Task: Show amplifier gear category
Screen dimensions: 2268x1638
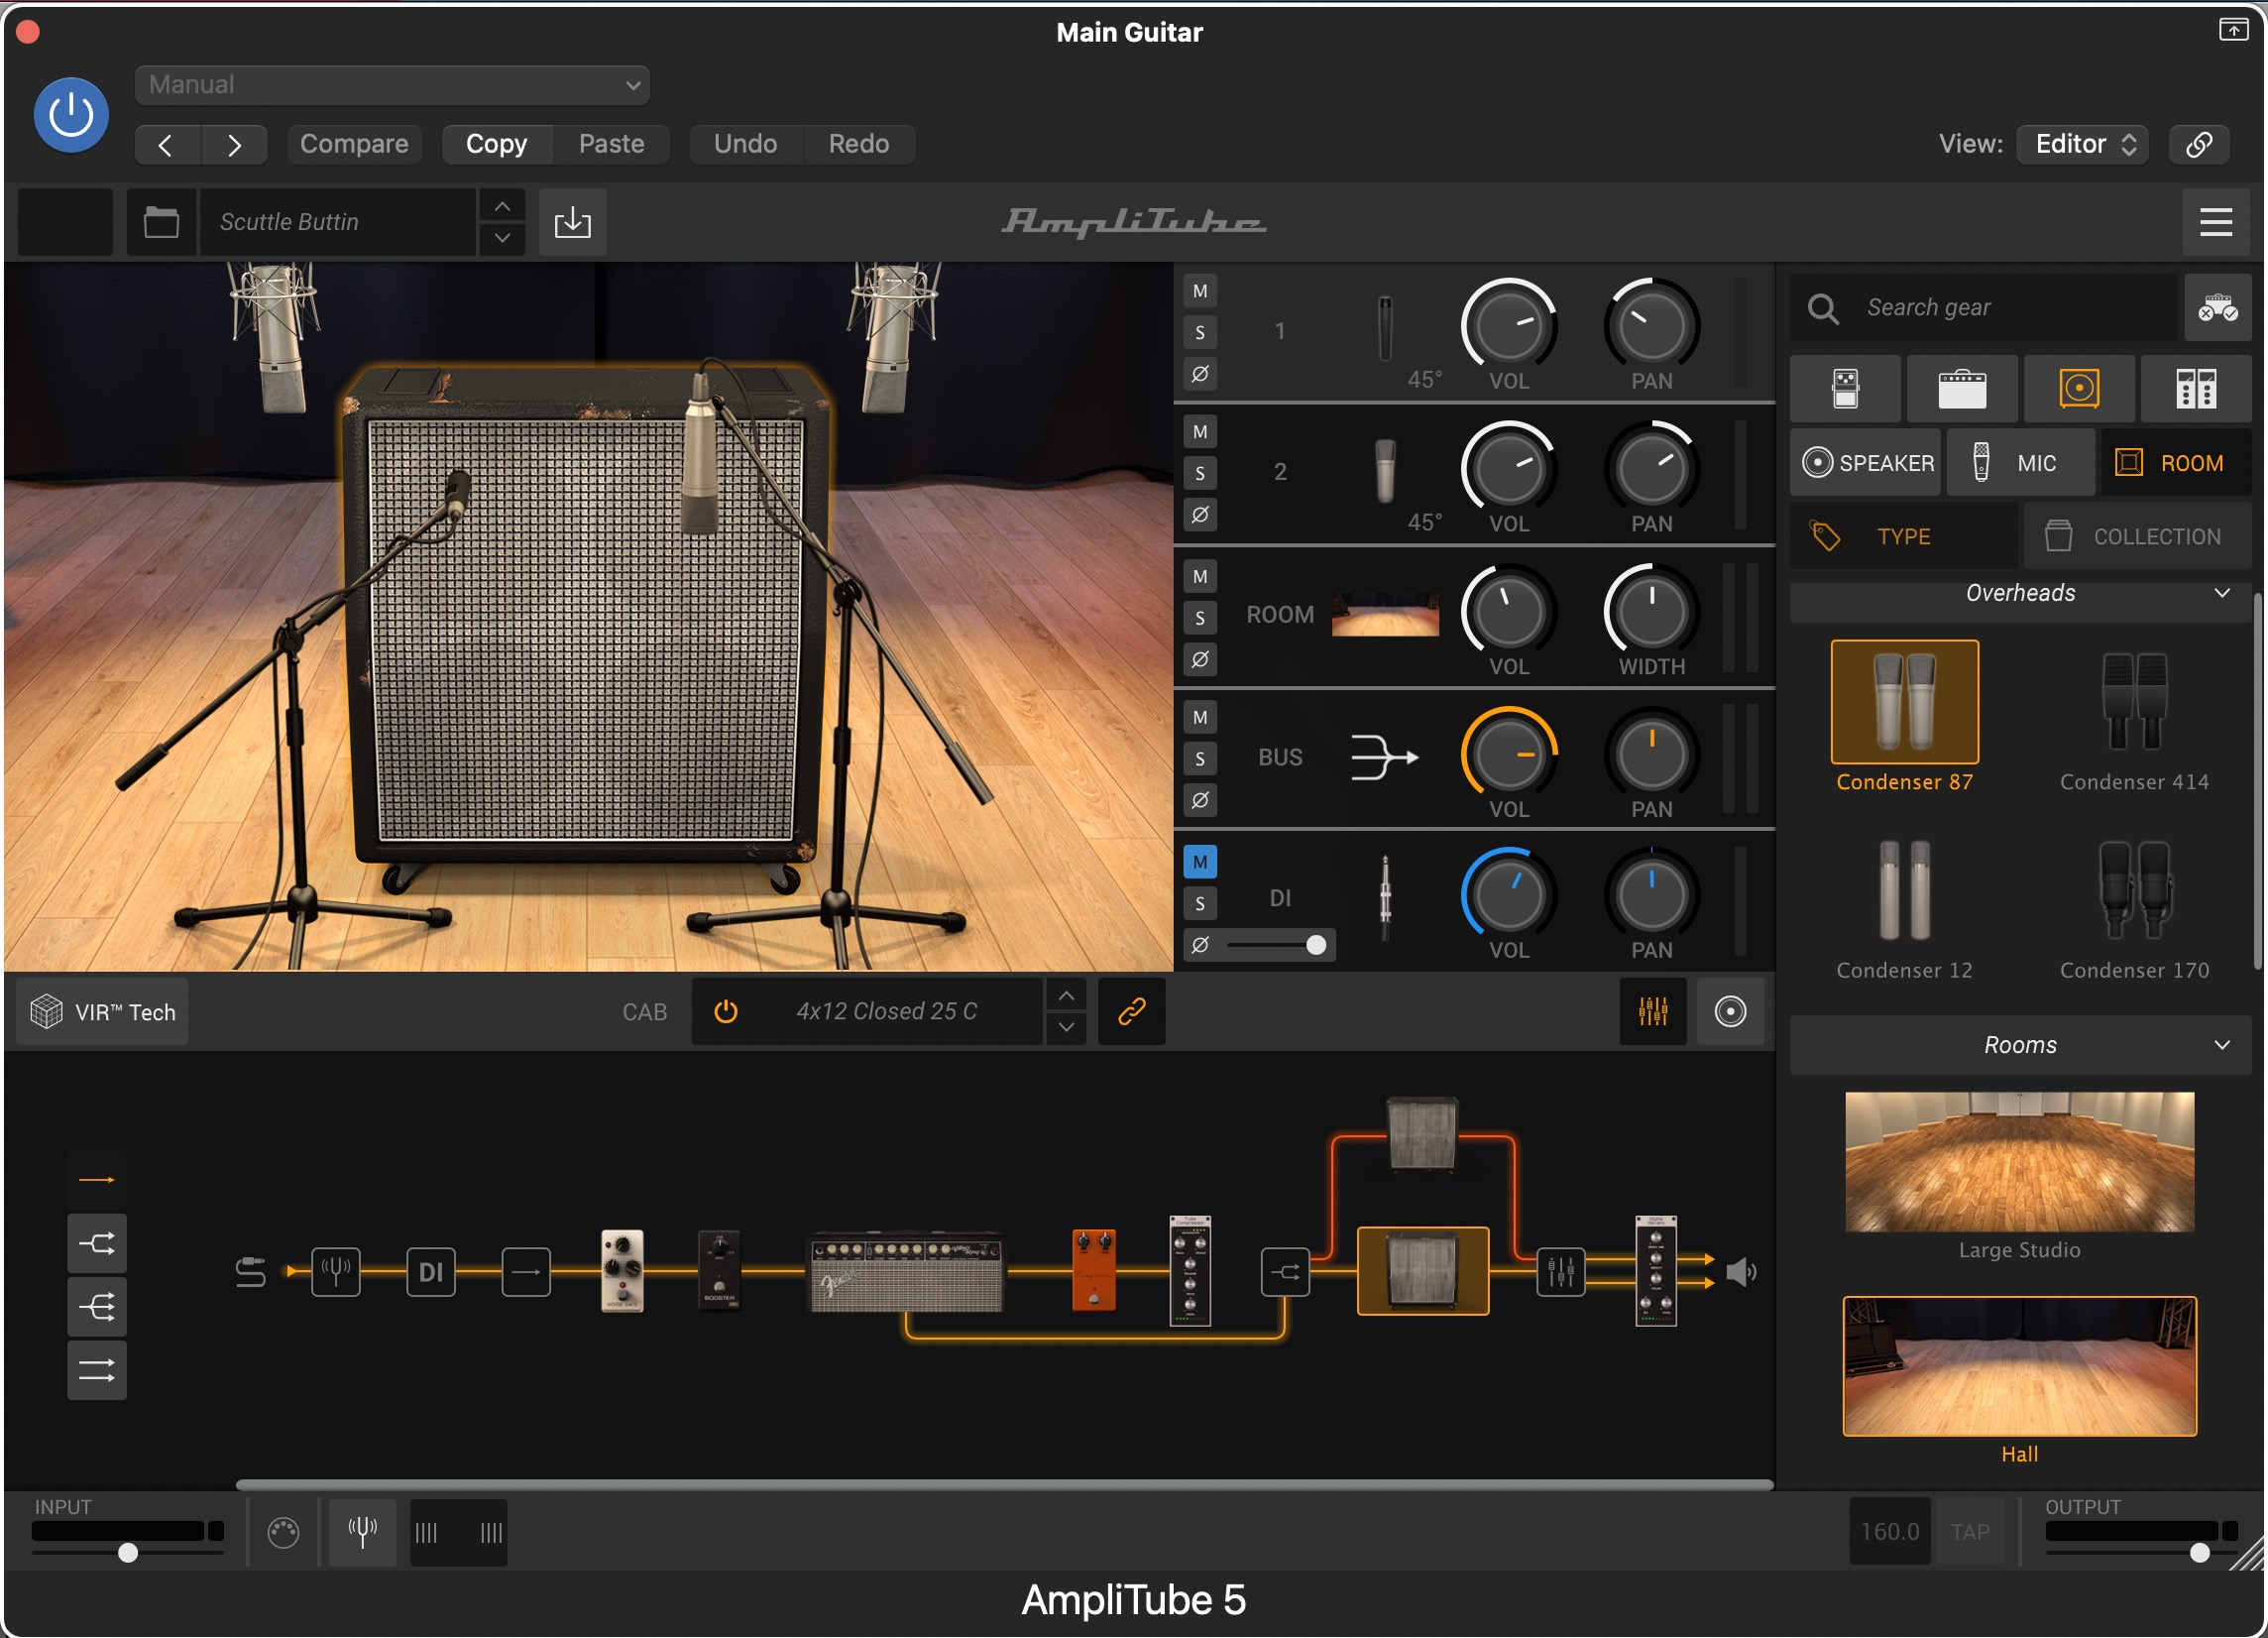Action: click(x=1962, y=389)
